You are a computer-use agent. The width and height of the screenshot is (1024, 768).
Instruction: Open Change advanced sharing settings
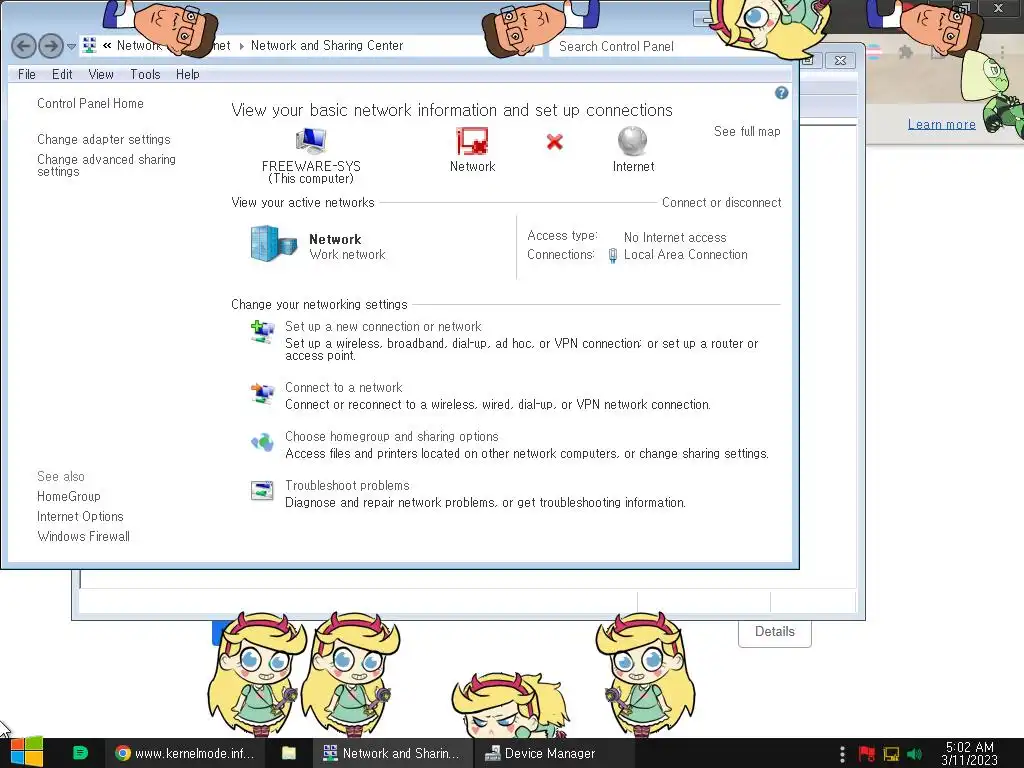pyautogui.click(x=106, y=165)
